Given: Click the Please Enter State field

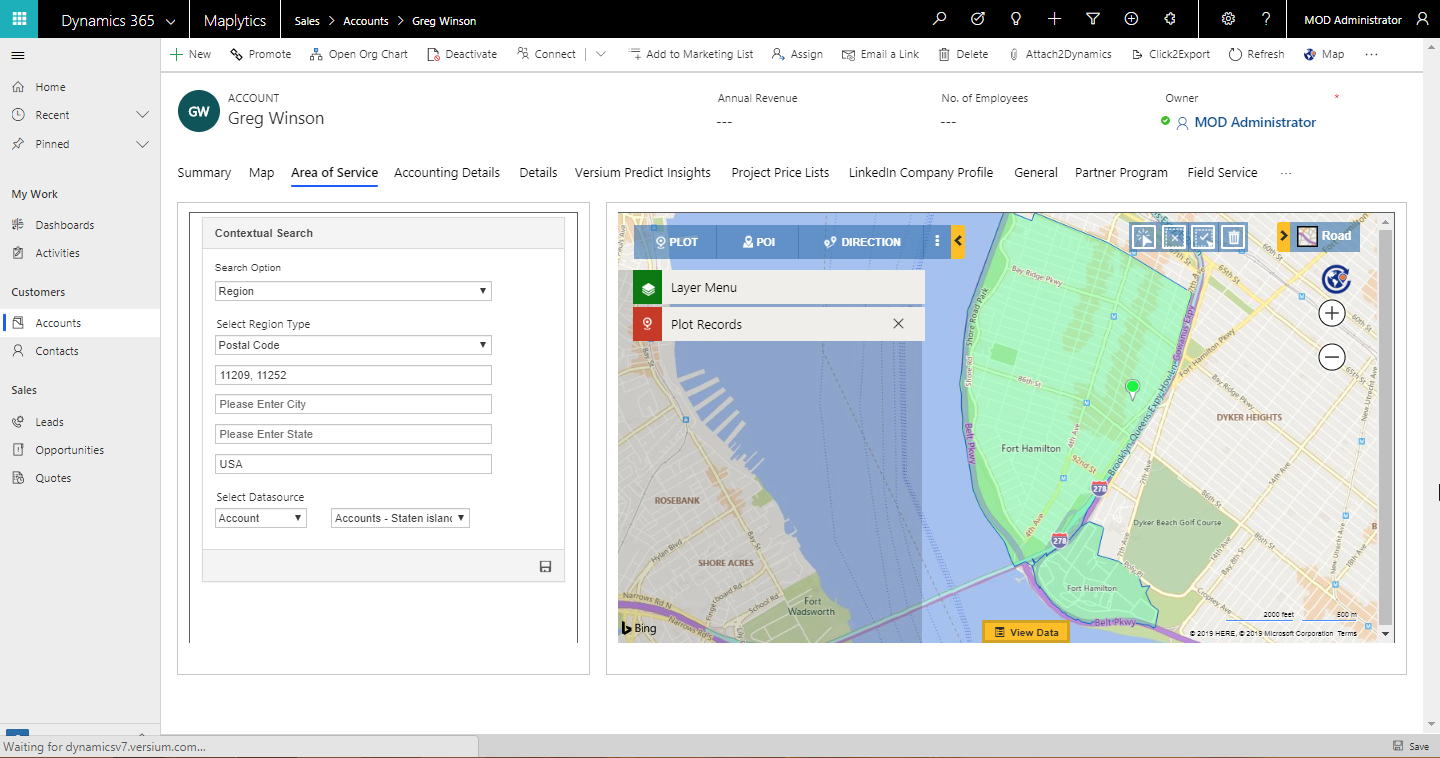Looking at the screenshot, I should click(x=354, y=434).
